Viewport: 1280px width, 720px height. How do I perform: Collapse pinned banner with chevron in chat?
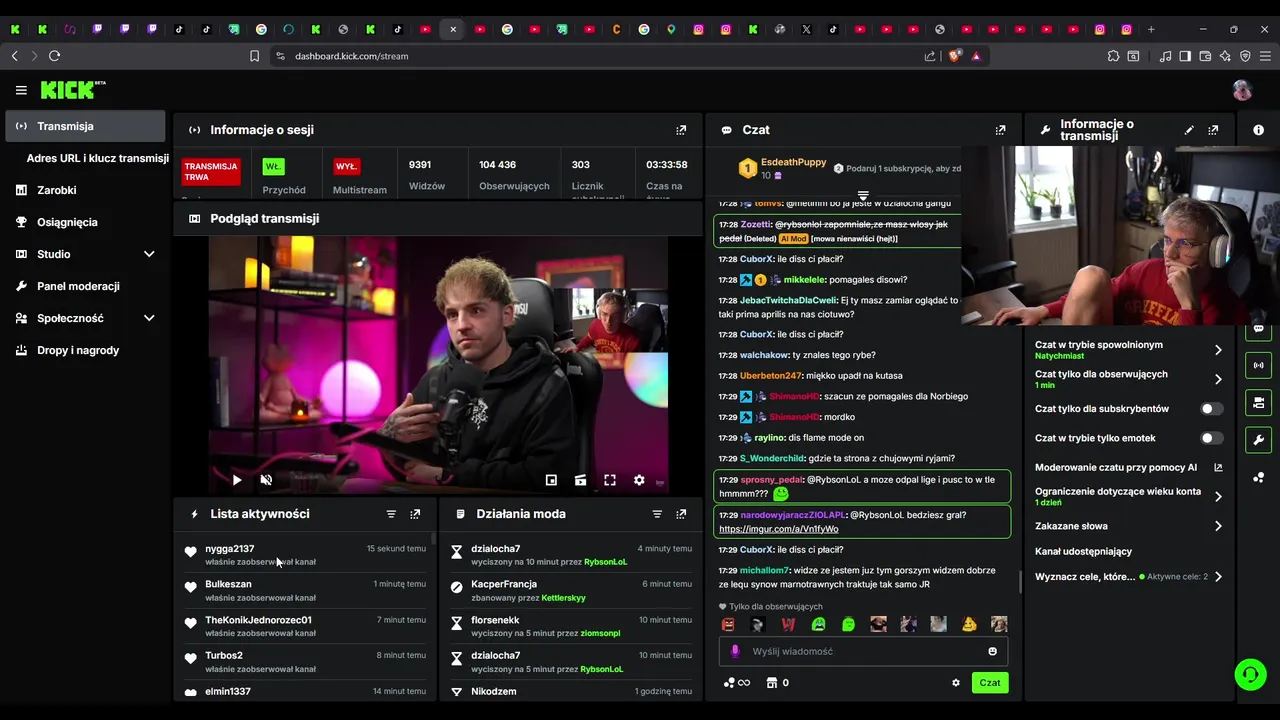863,195
